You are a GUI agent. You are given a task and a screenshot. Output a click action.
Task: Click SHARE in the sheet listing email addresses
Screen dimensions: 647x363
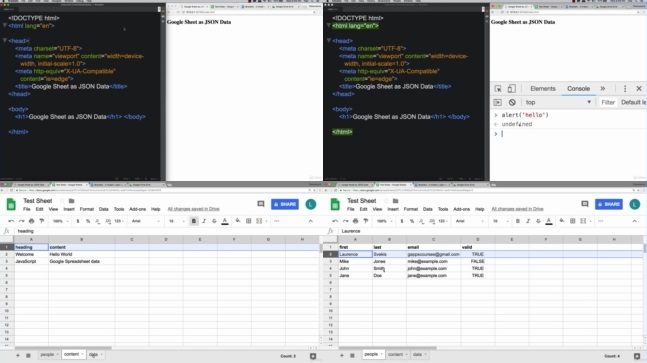tap(609, 204)
